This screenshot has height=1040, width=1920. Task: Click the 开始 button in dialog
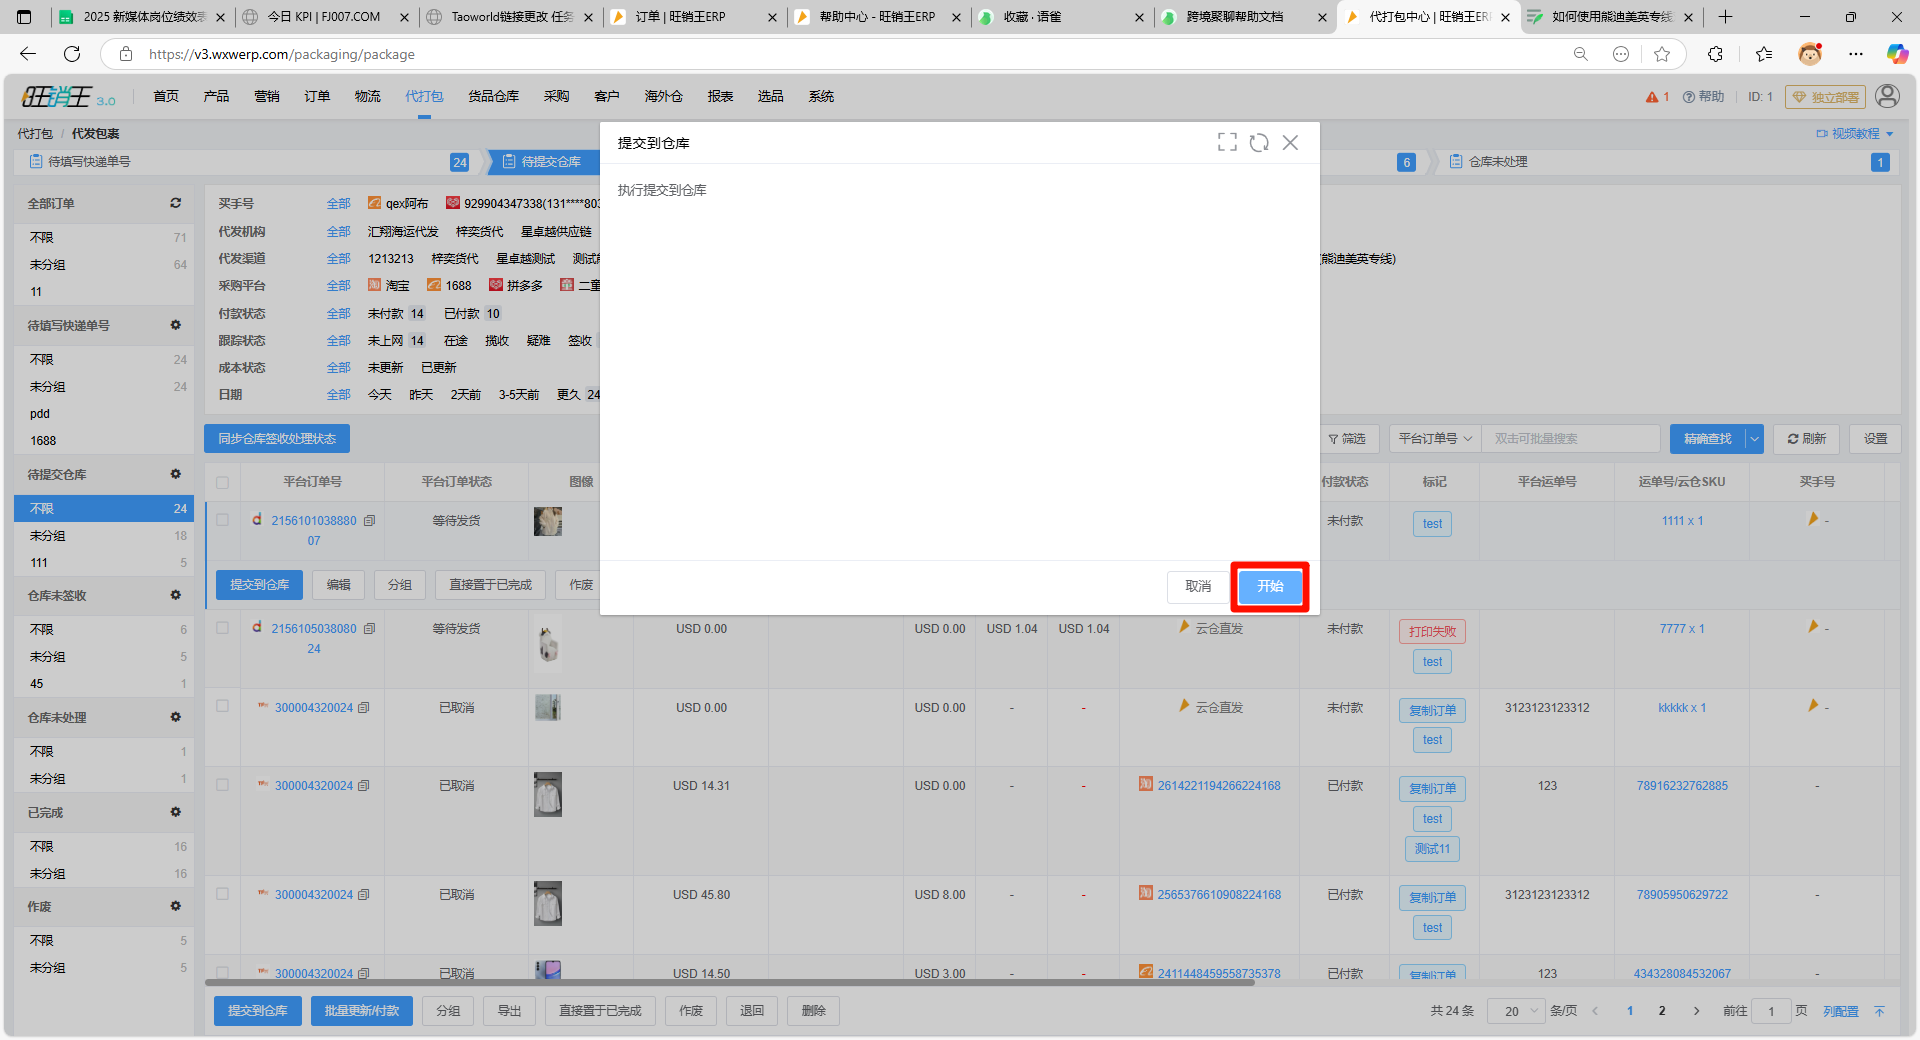(x=1270, y=587)
